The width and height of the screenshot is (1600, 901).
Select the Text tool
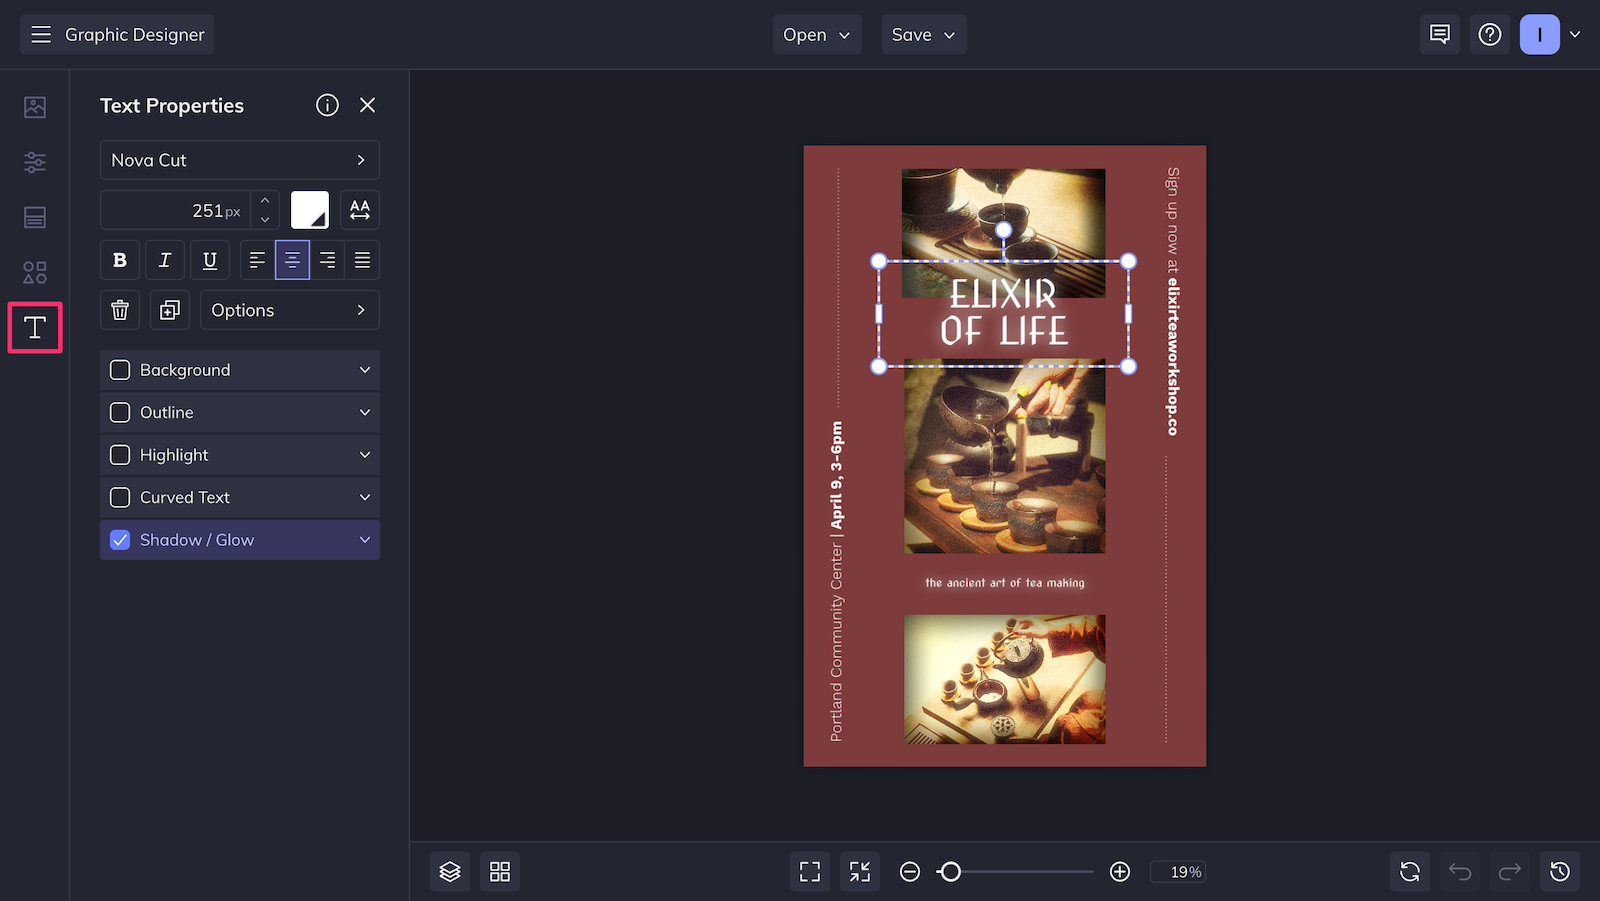34,327
